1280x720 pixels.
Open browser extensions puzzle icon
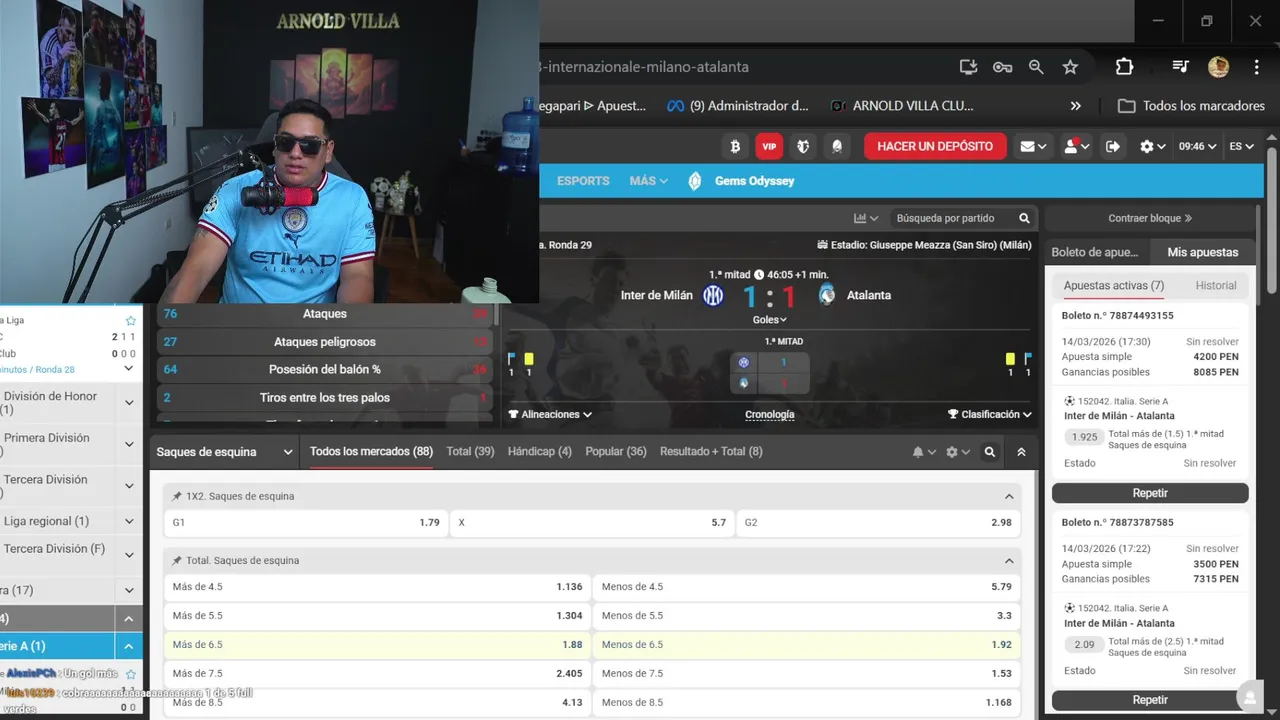tap(1124, 67)
